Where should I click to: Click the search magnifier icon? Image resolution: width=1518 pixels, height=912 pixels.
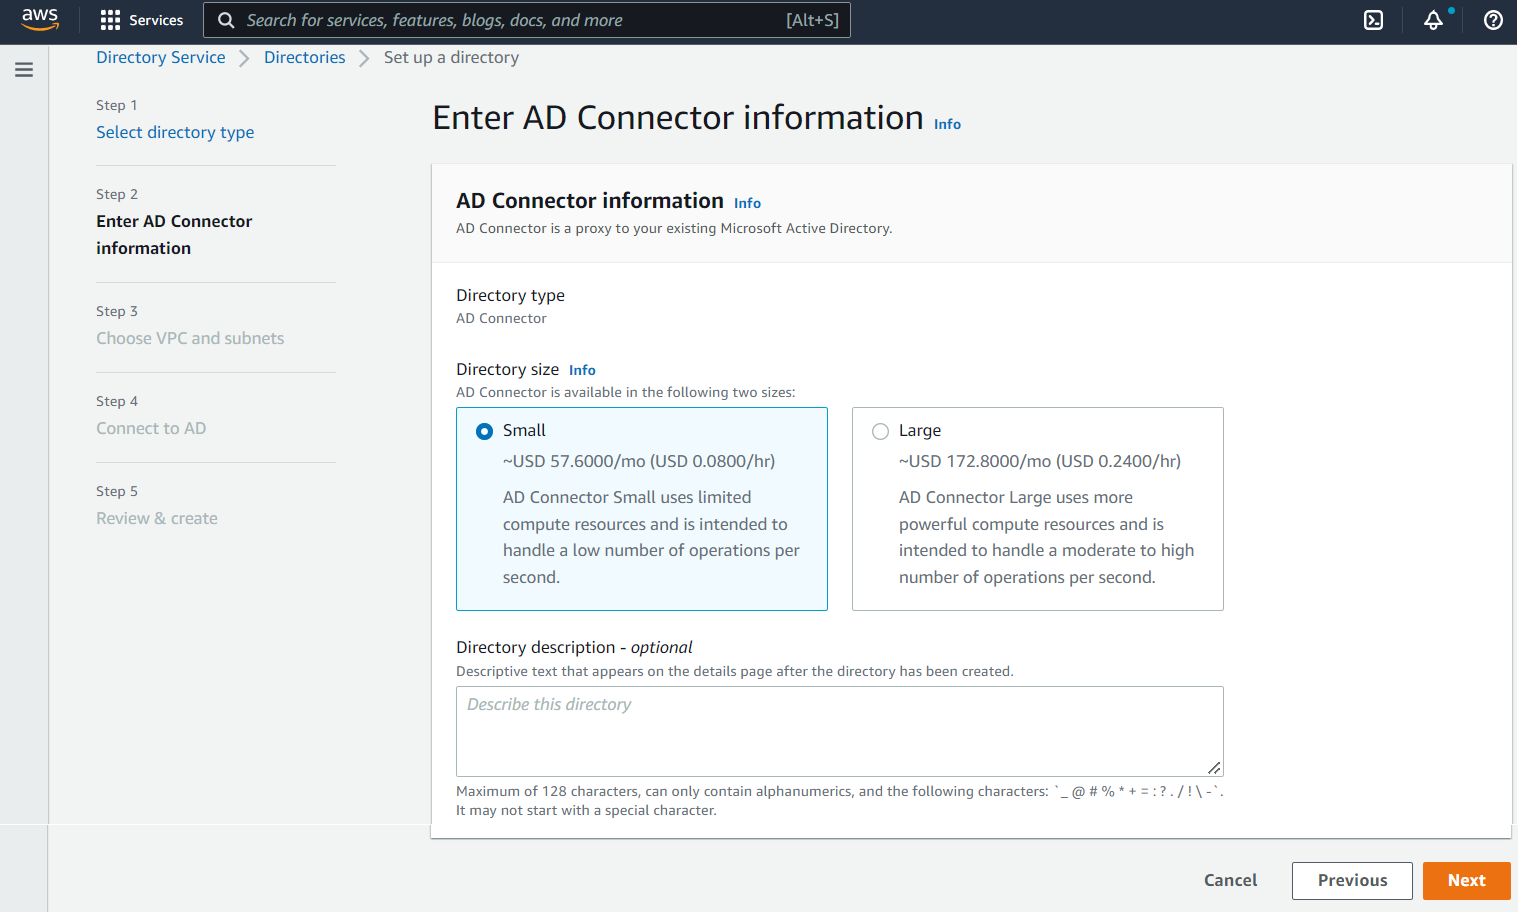(226, 20)
